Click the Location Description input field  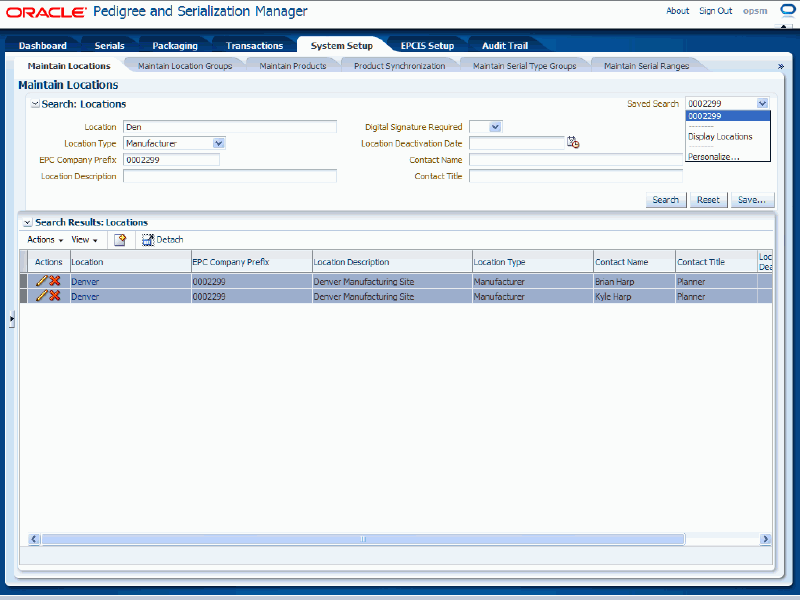(230, 176)
